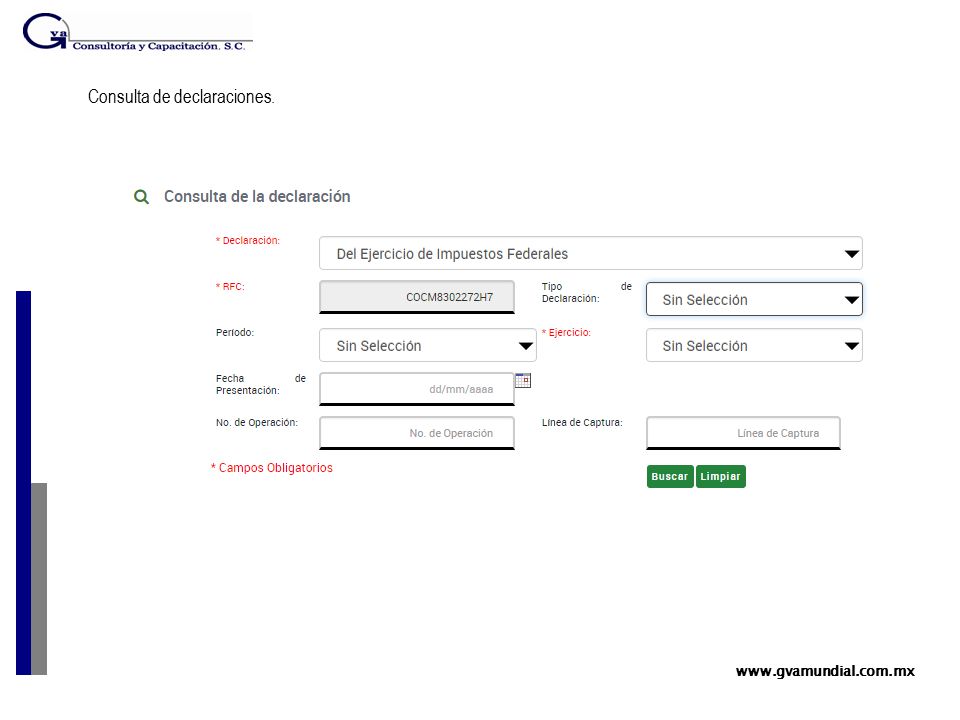
Task: Click the 'No. de Operación:' label
Action: (257, 422)
